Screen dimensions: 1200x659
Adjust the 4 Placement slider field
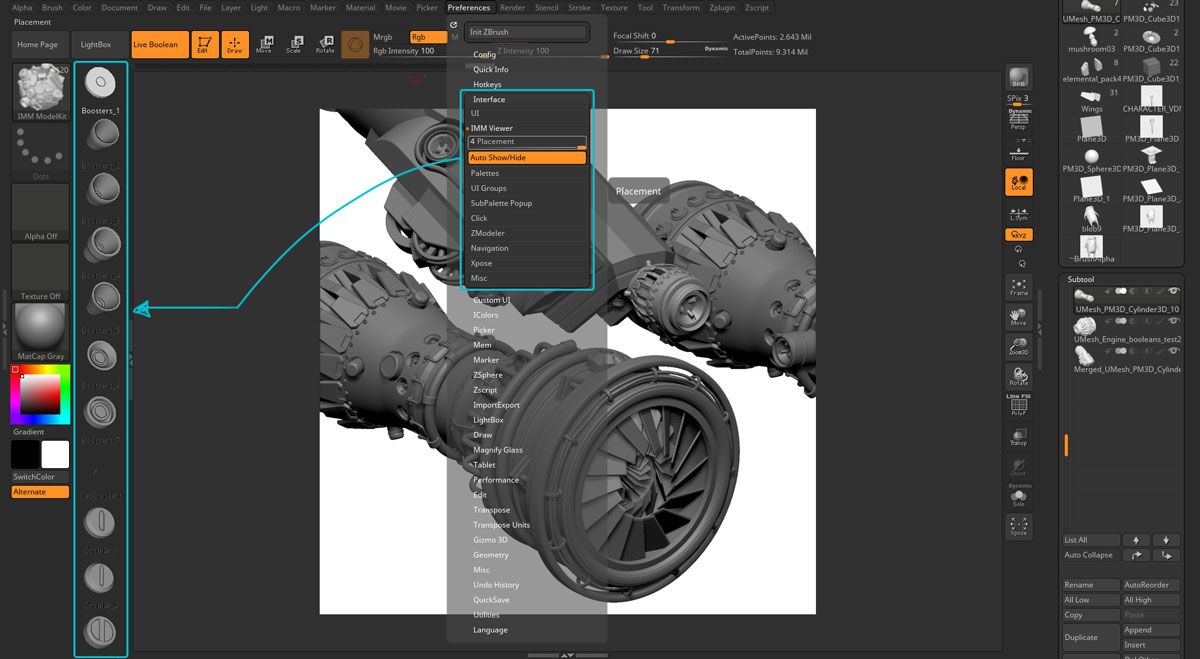[527, 143]
